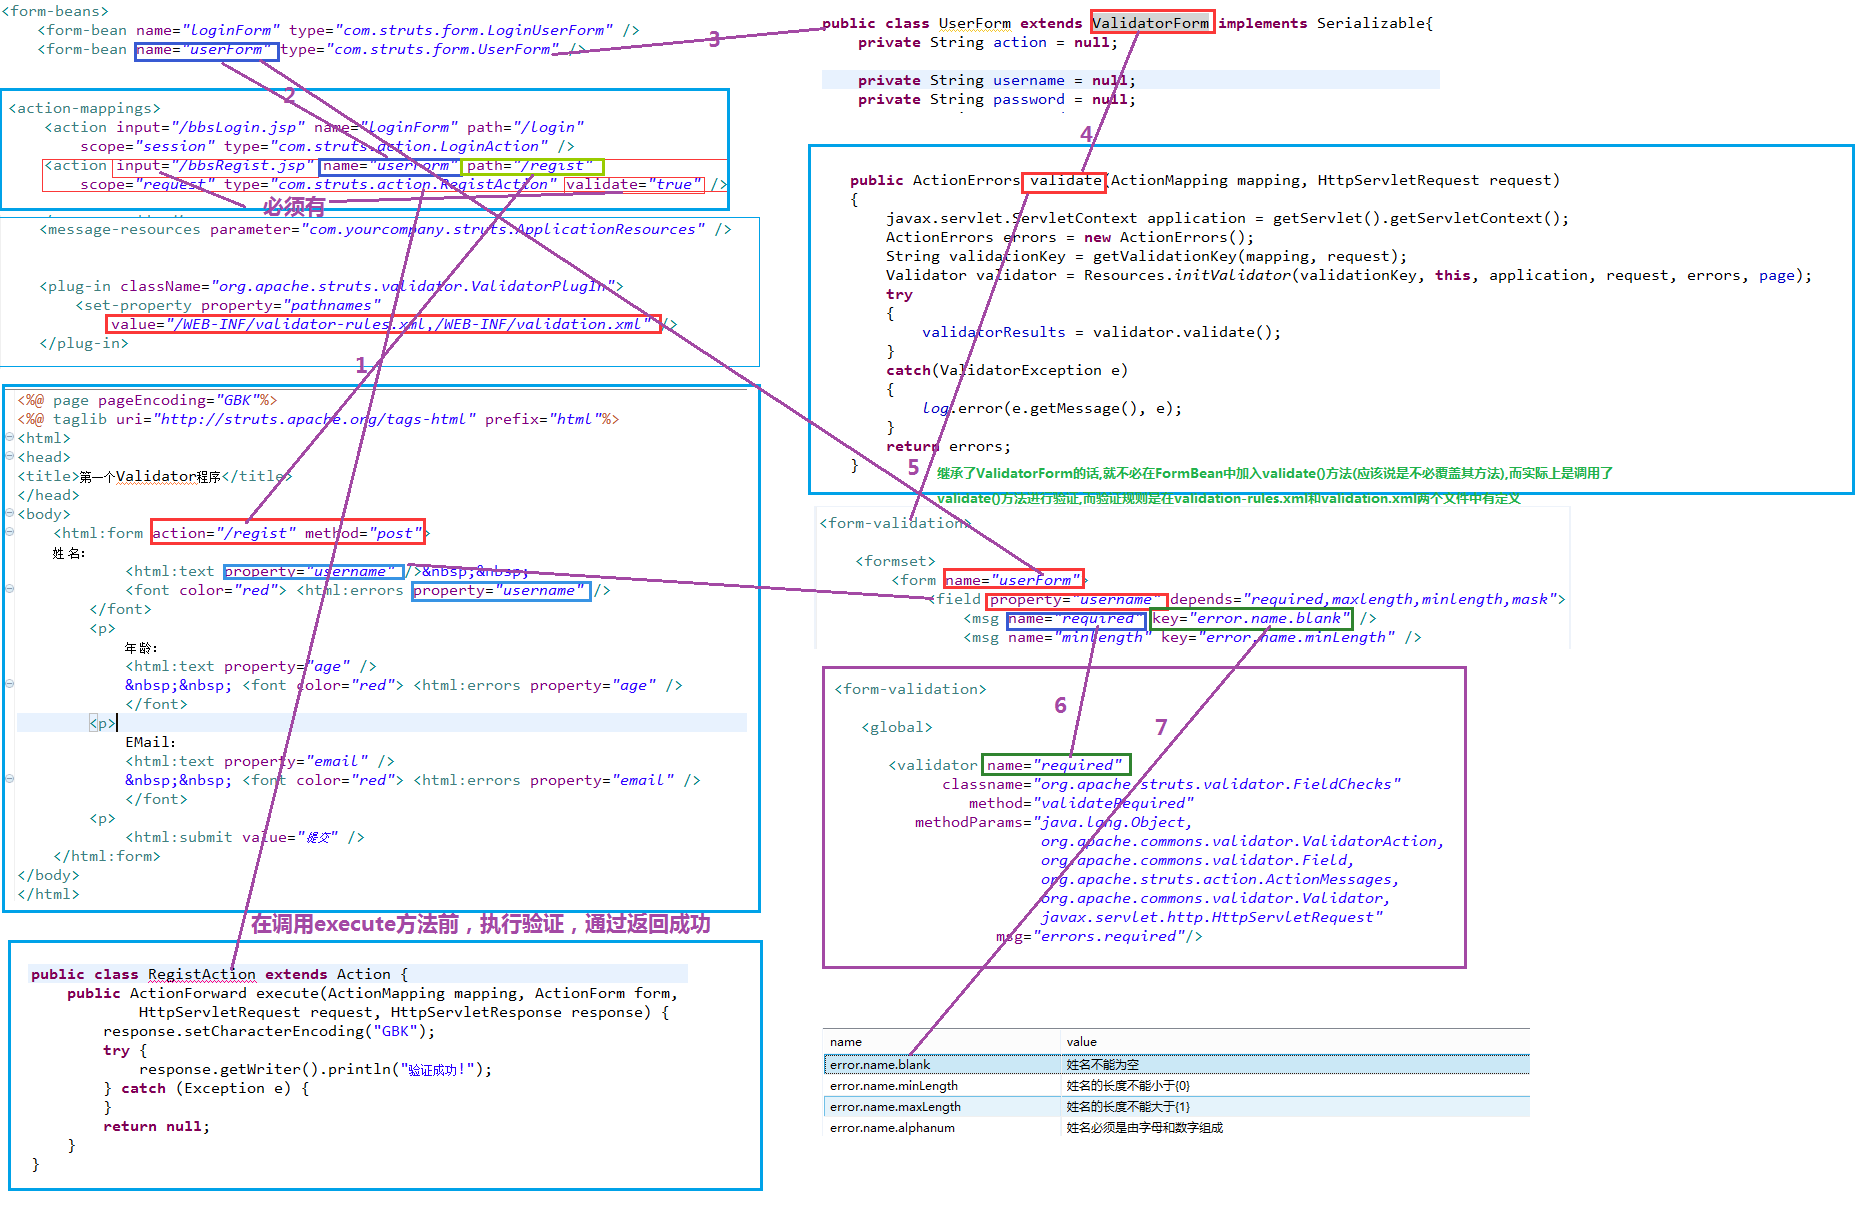This screenshot has width=1872, height=1208.
Task: Click the 'value' column header in properties table
Action: [x=1081, y=1042]
